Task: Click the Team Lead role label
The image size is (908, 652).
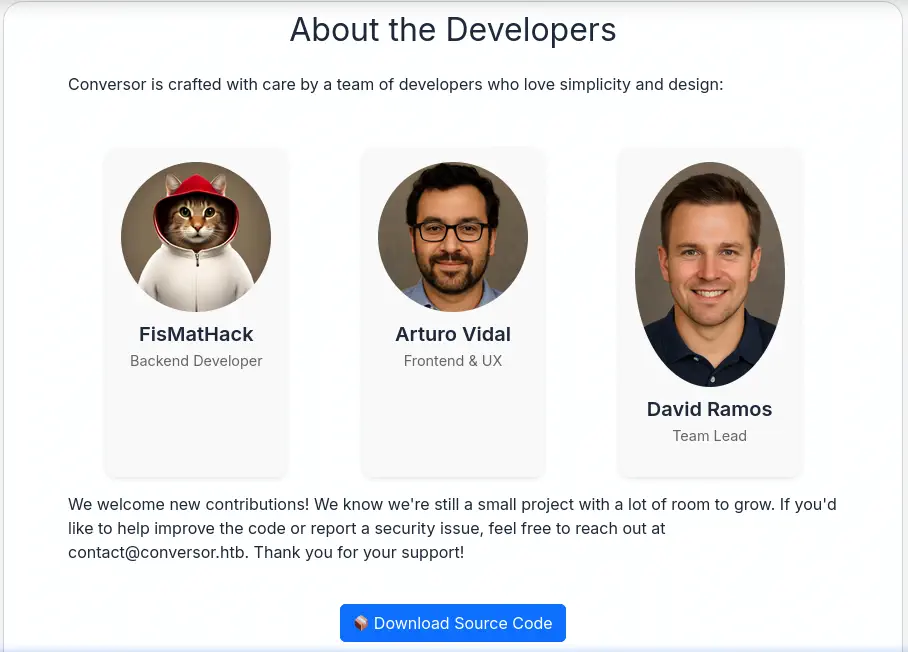Action: [x=710, y=436]
